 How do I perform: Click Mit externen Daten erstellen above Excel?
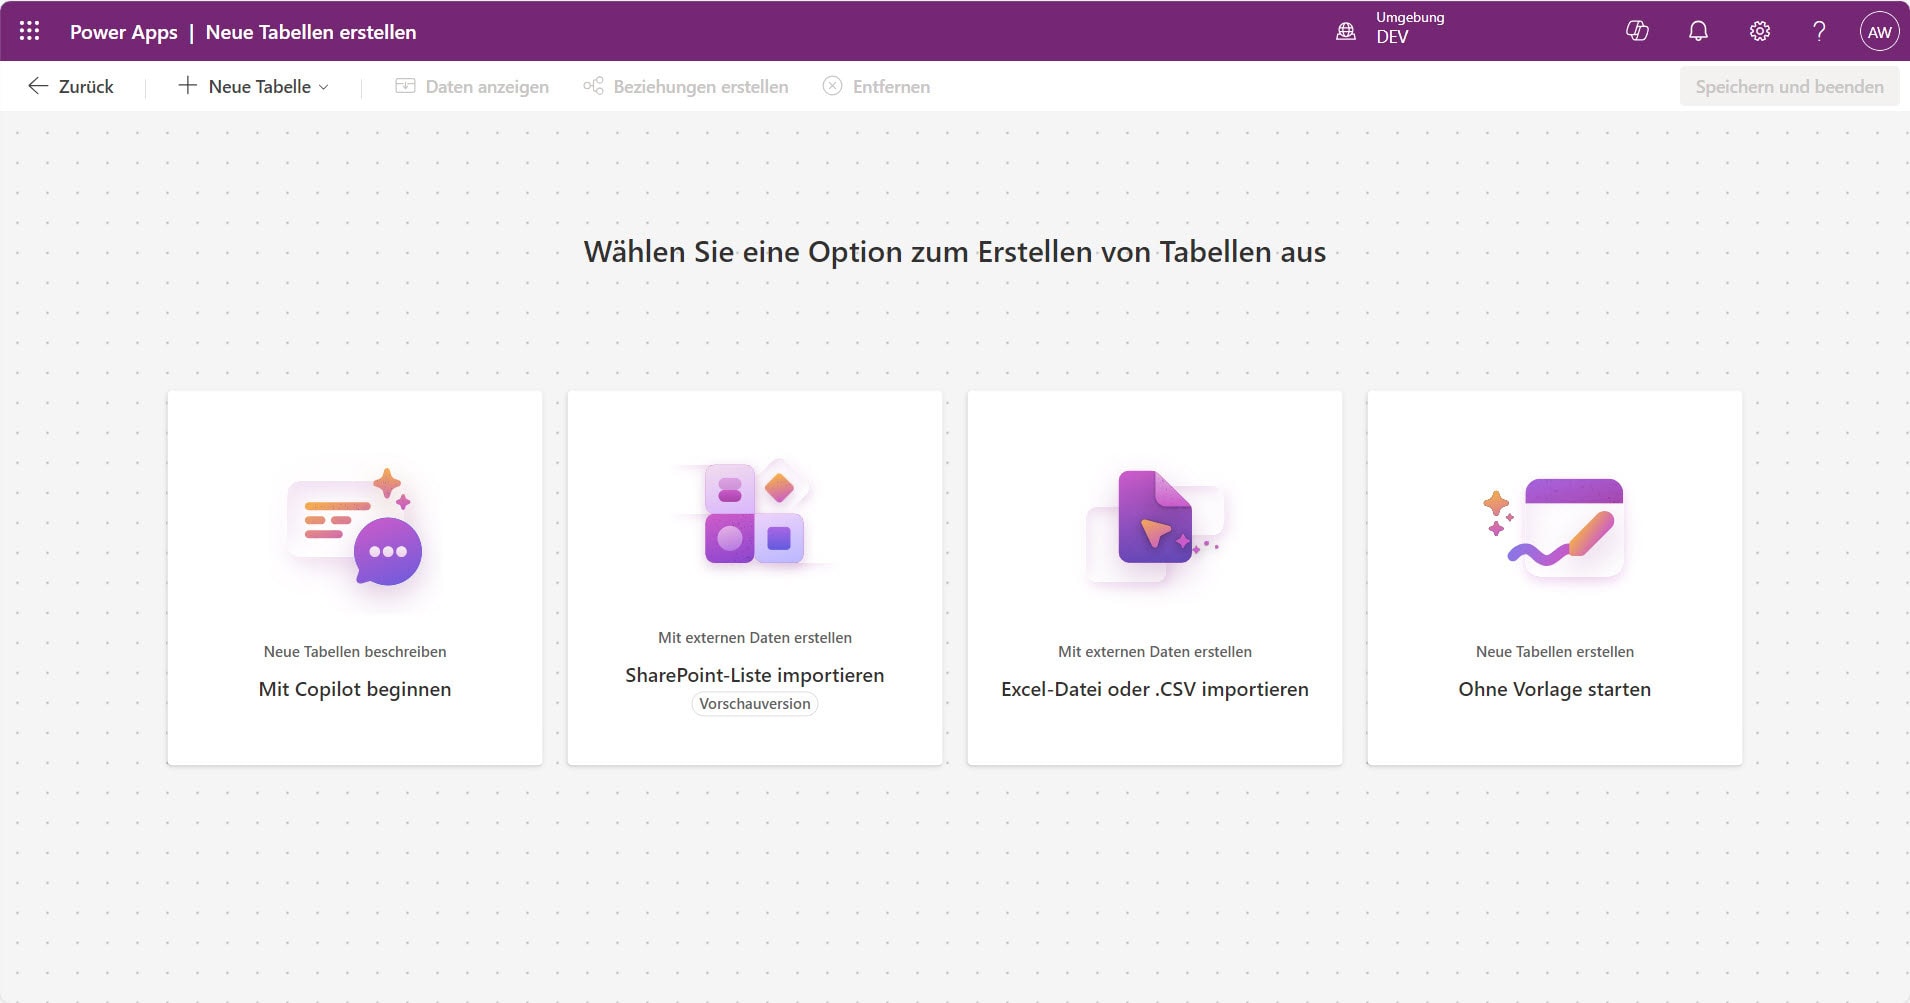(x=1155, y=651)
